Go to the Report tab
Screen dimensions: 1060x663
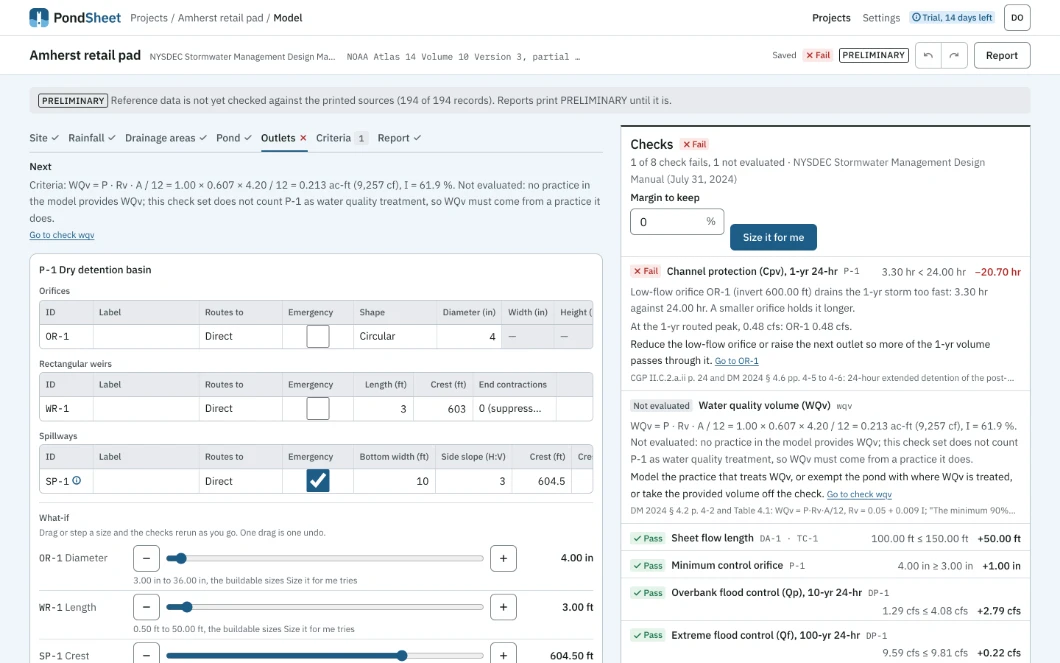click(400, 138)
